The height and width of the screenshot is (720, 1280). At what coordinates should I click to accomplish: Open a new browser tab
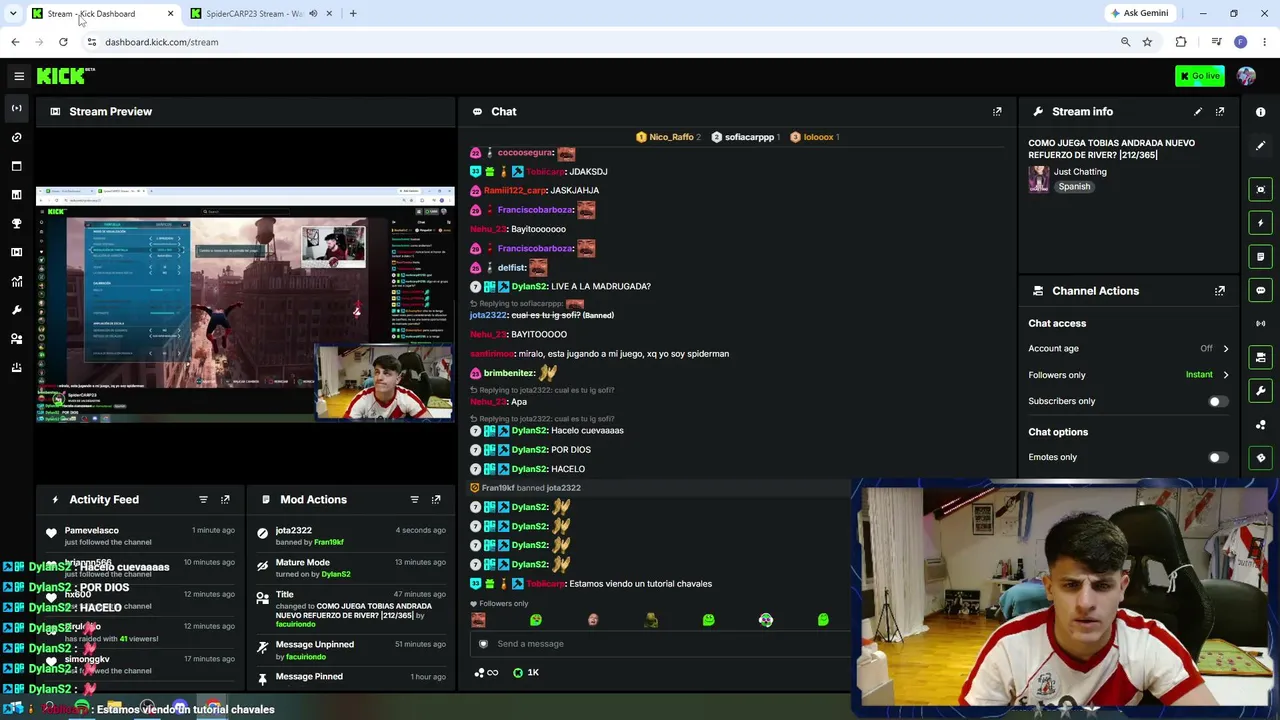point(353,14)
